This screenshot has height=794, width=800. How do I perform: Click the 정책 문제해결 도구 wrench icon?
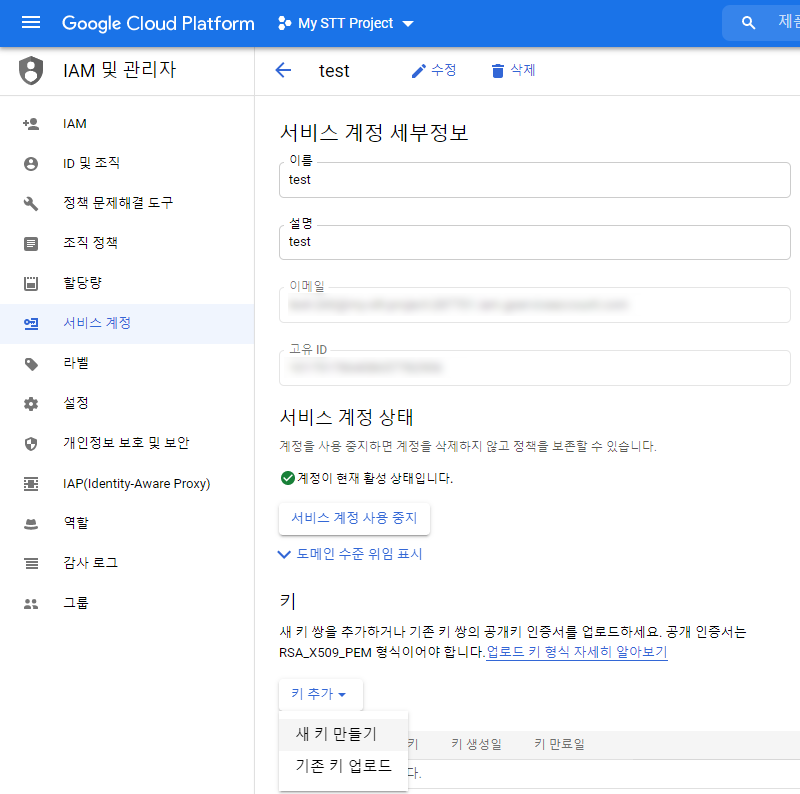point(31,204)
